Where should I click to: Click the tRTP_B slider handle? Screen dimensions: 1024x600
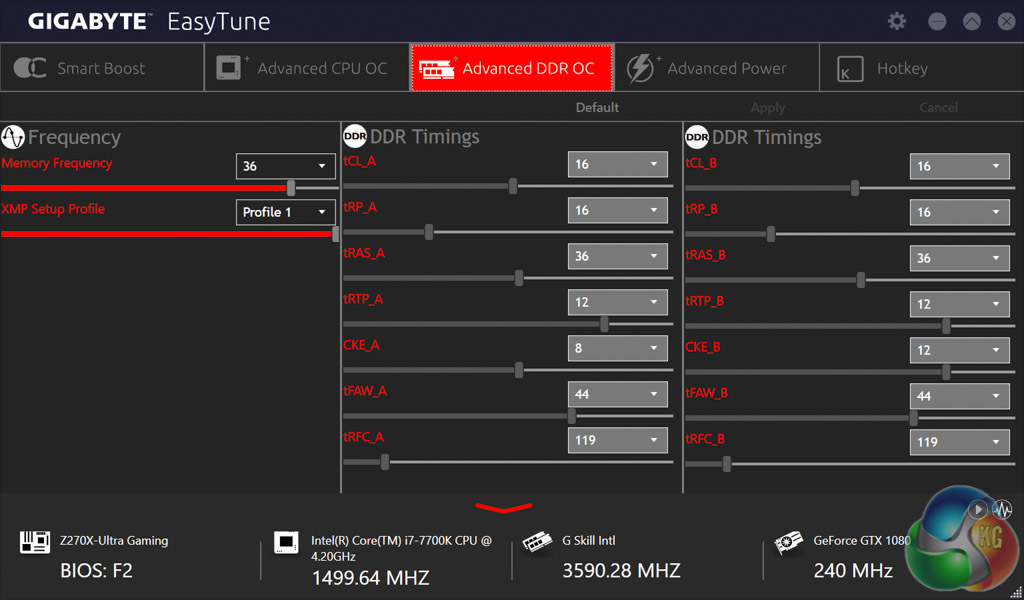pyautogui.click(x=946, y=326)
